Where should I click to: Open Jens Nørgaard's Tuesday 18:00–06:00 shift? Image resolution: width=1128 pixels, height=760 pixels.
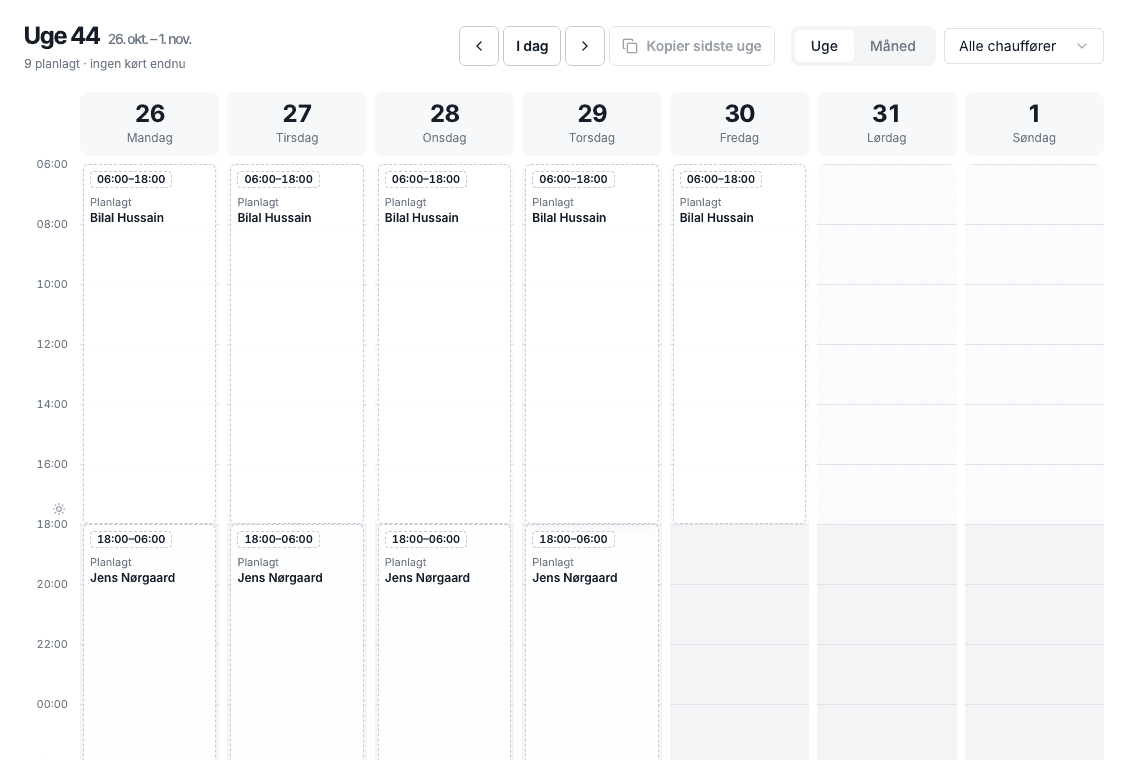297,642
